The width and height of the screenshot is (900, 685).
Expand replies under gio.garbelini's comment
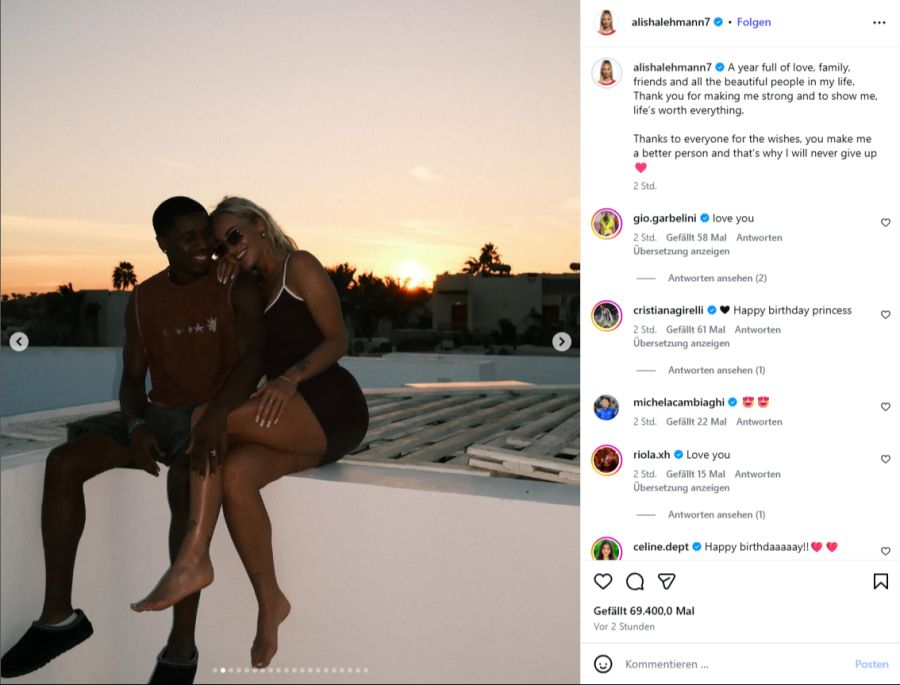click(717, 278)
